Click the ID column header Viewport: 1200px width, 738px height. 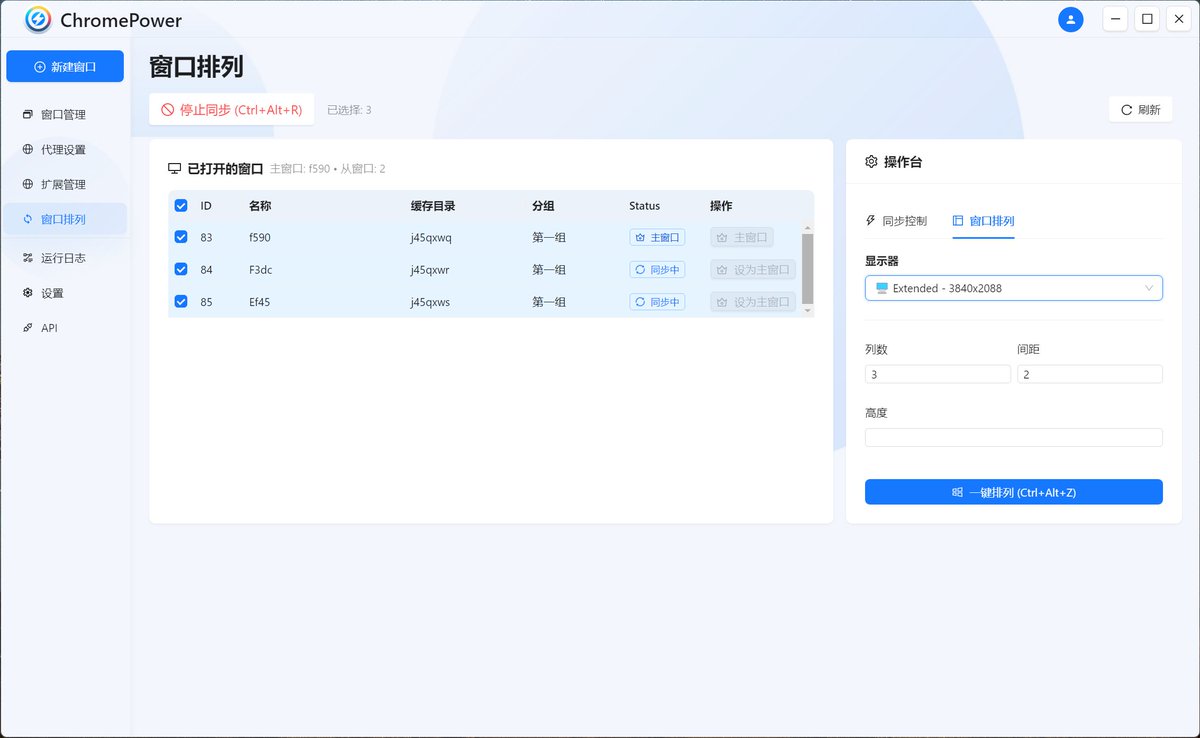point(206,206)
